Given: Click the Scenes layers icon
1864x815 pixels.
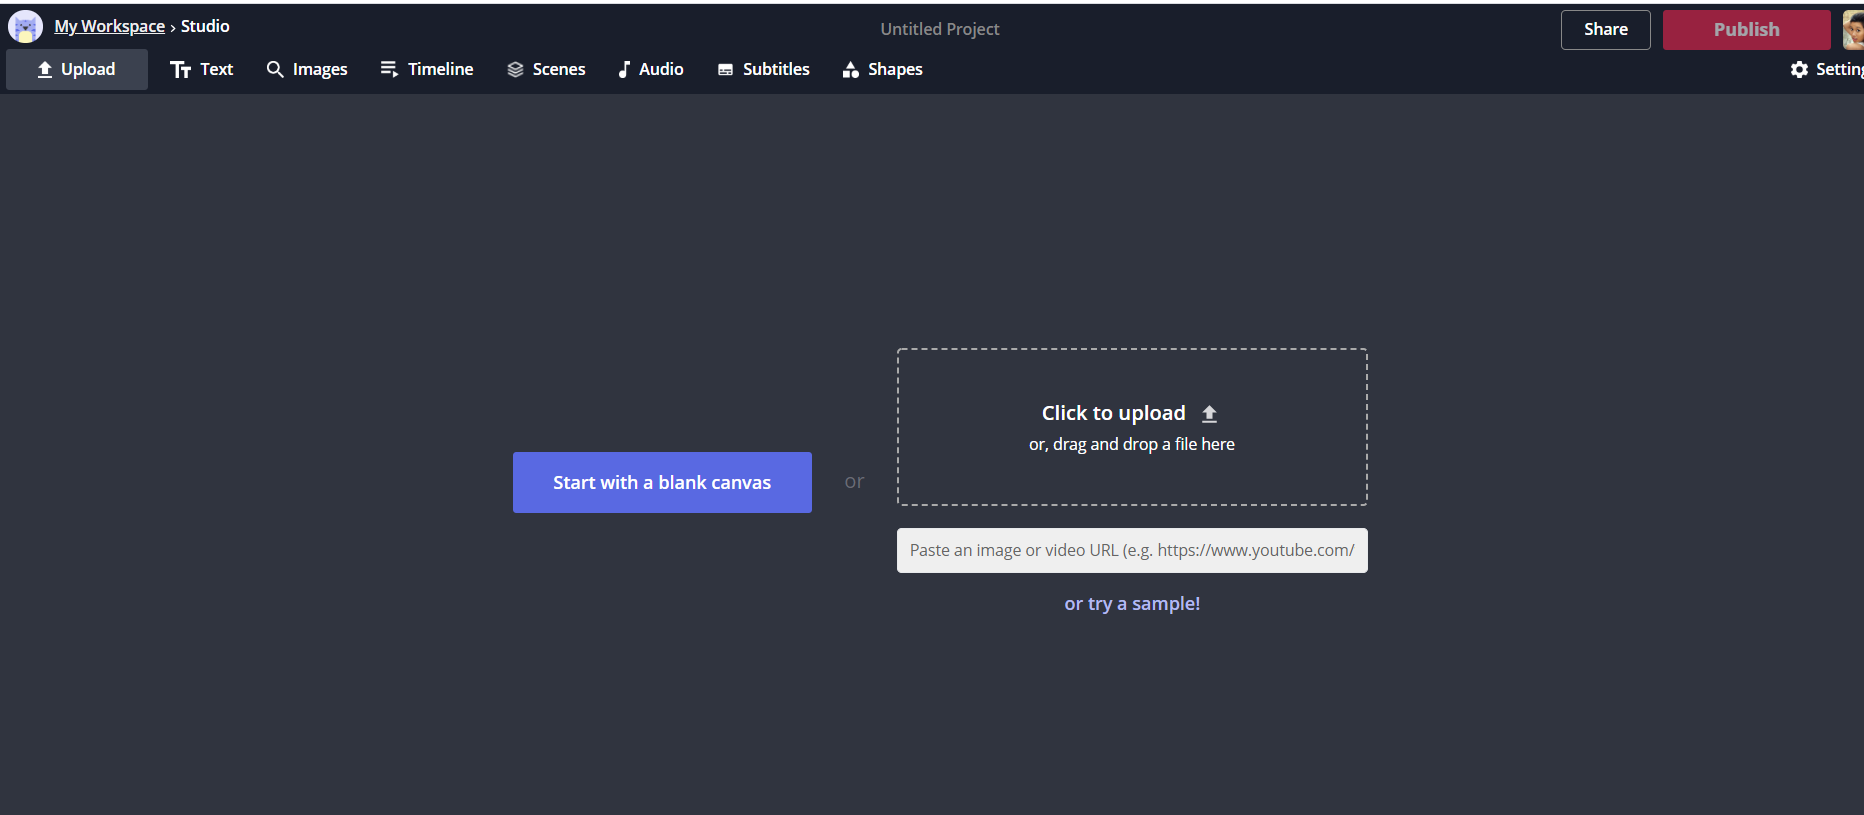Looking at the screenshot, I should pos(515,69).
